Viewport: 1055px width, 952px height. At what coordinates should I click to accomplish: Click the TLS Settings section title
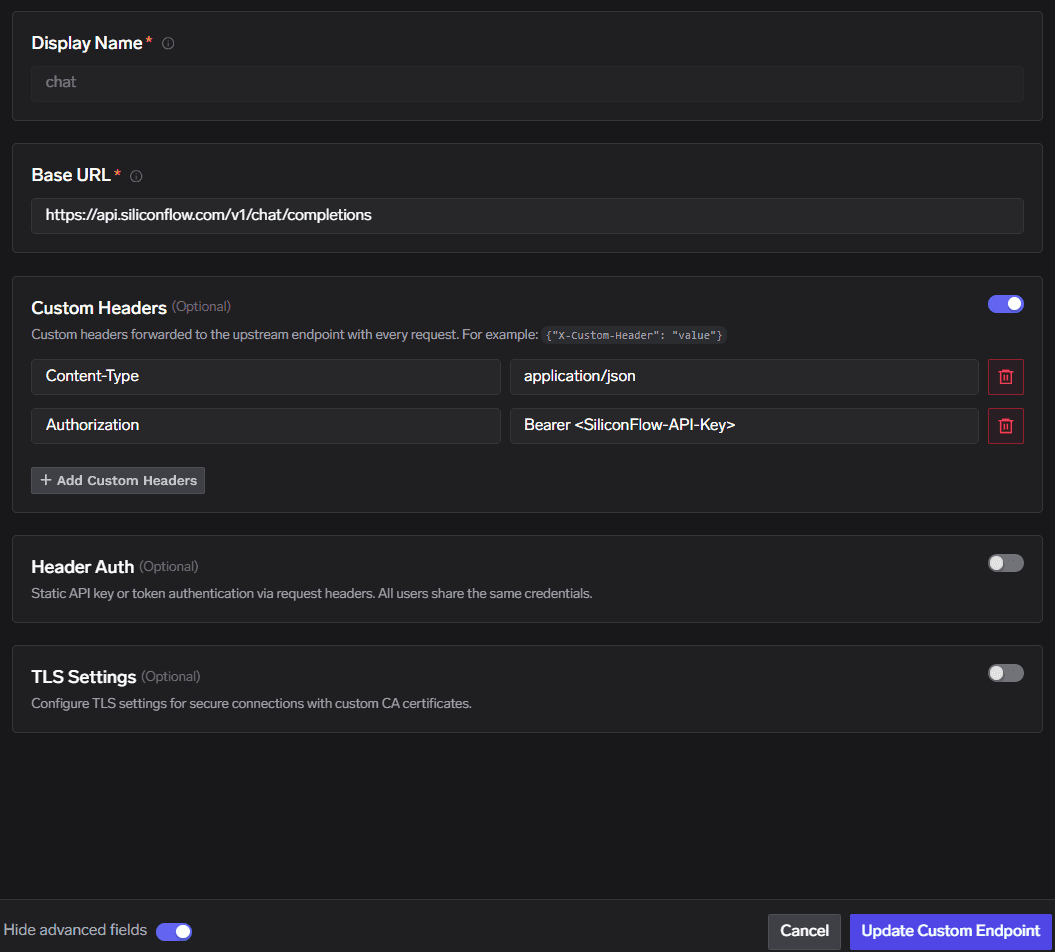[84, 677]
